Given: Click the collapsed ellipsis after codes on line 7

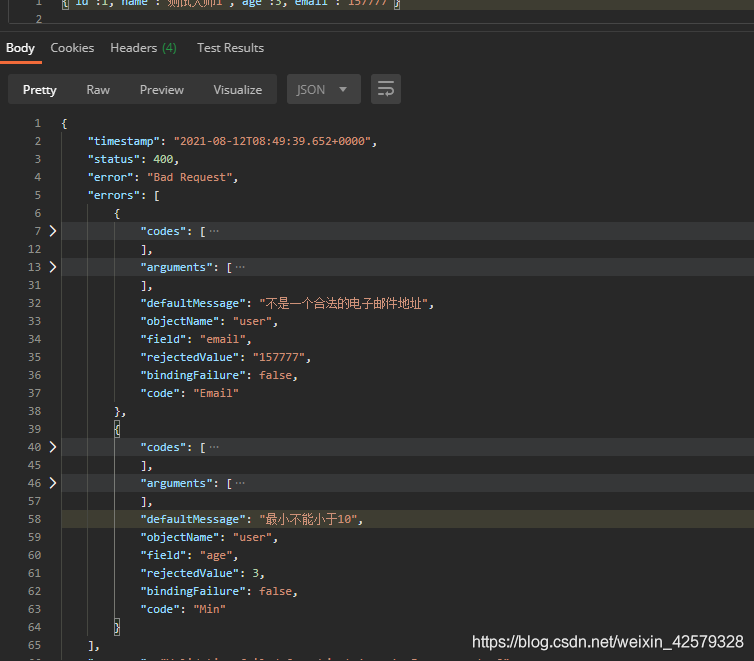Looking at the screenshot, I should coord(214,231).
